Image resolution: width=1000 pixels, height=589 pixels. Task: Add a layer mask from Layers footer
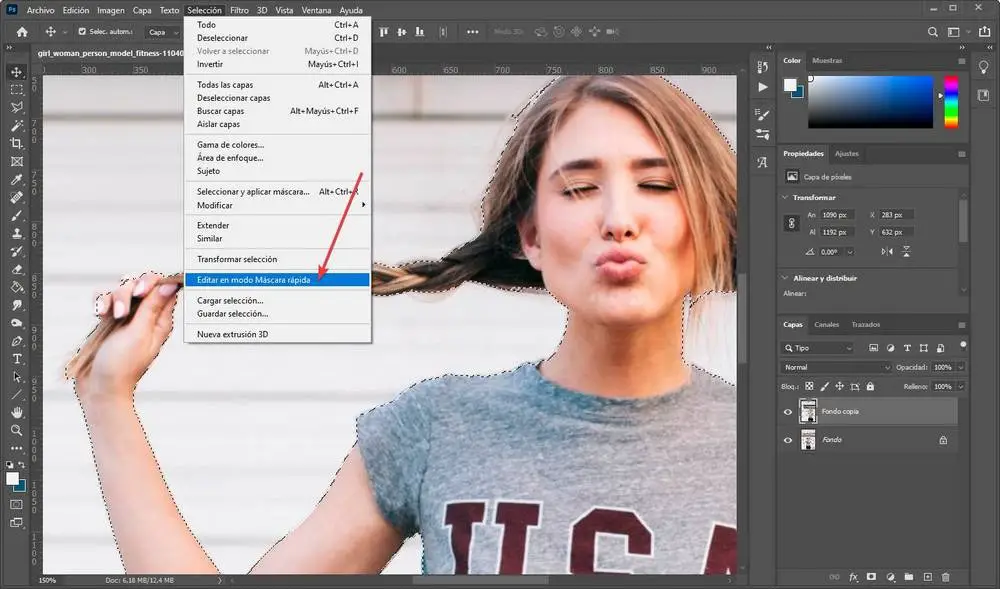[x=871, y=577]
